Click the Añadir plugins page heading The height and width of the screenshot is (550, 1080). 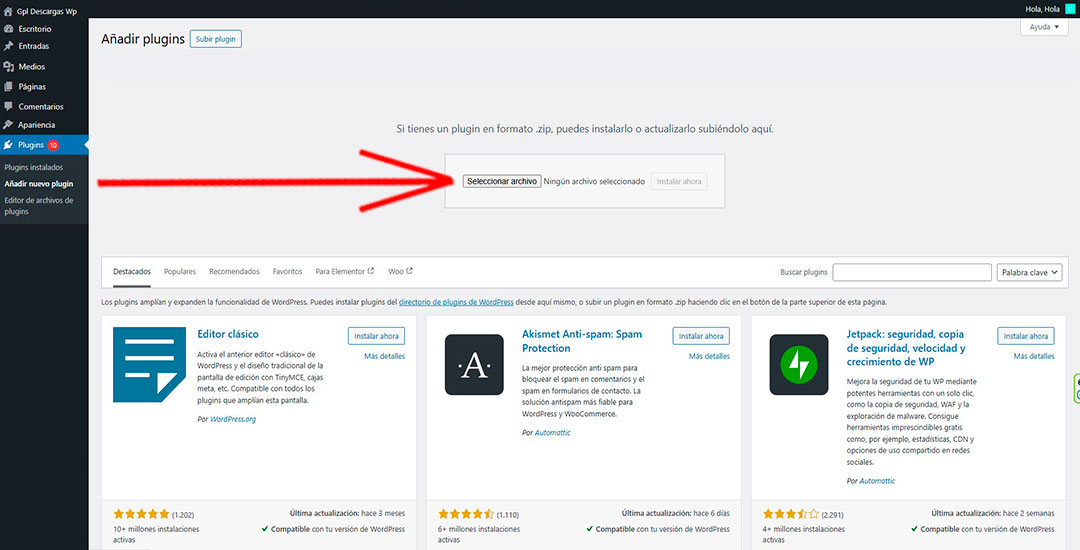(143, 39)
